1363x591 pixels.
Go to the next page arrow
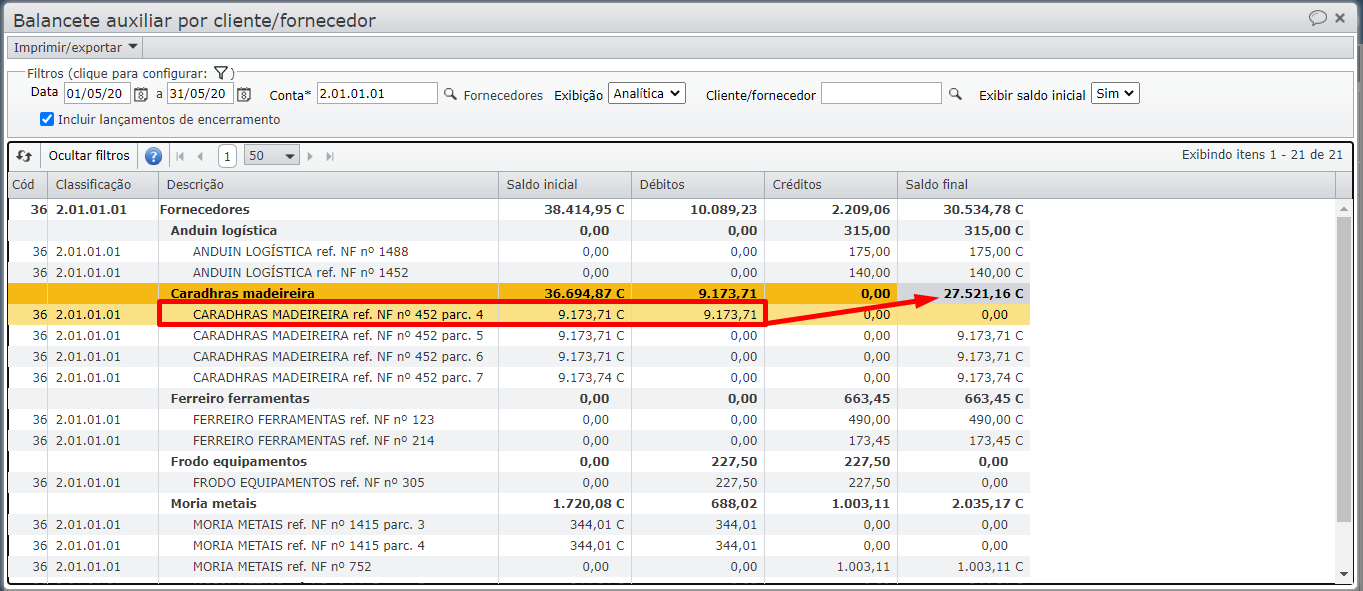pos(310,156)
